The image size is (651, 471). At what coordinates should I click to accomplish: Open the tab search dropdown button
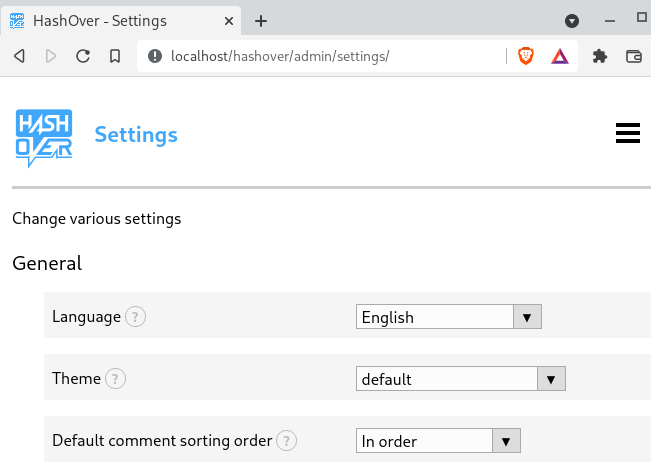[x=572, y=20]
